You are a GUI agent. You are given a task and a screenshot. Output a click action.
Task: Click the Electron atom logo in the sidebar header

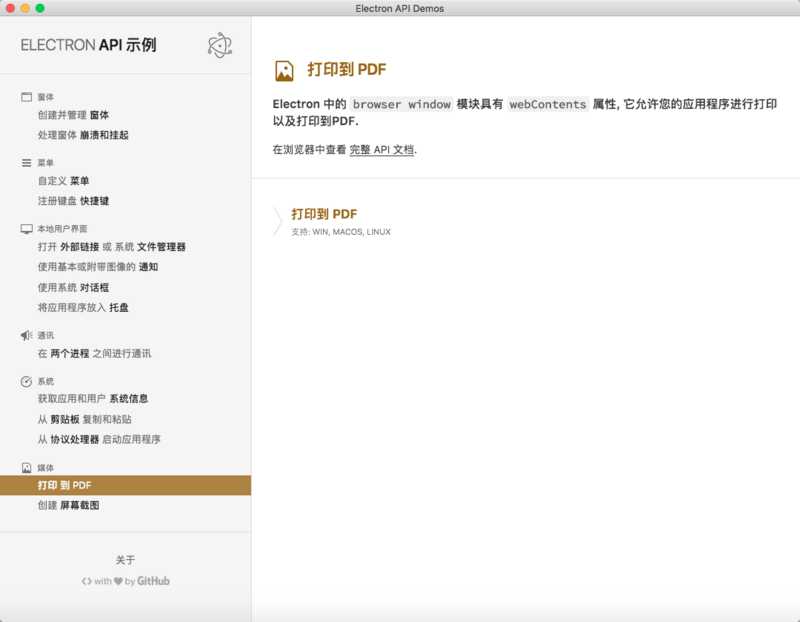pos(220,45)
